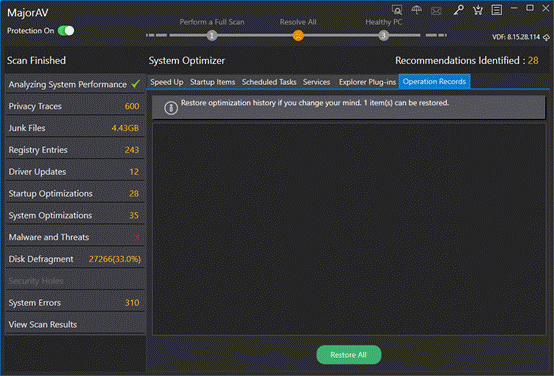Switch to the Services tab
Screen dimensions: 554x376
316,82
